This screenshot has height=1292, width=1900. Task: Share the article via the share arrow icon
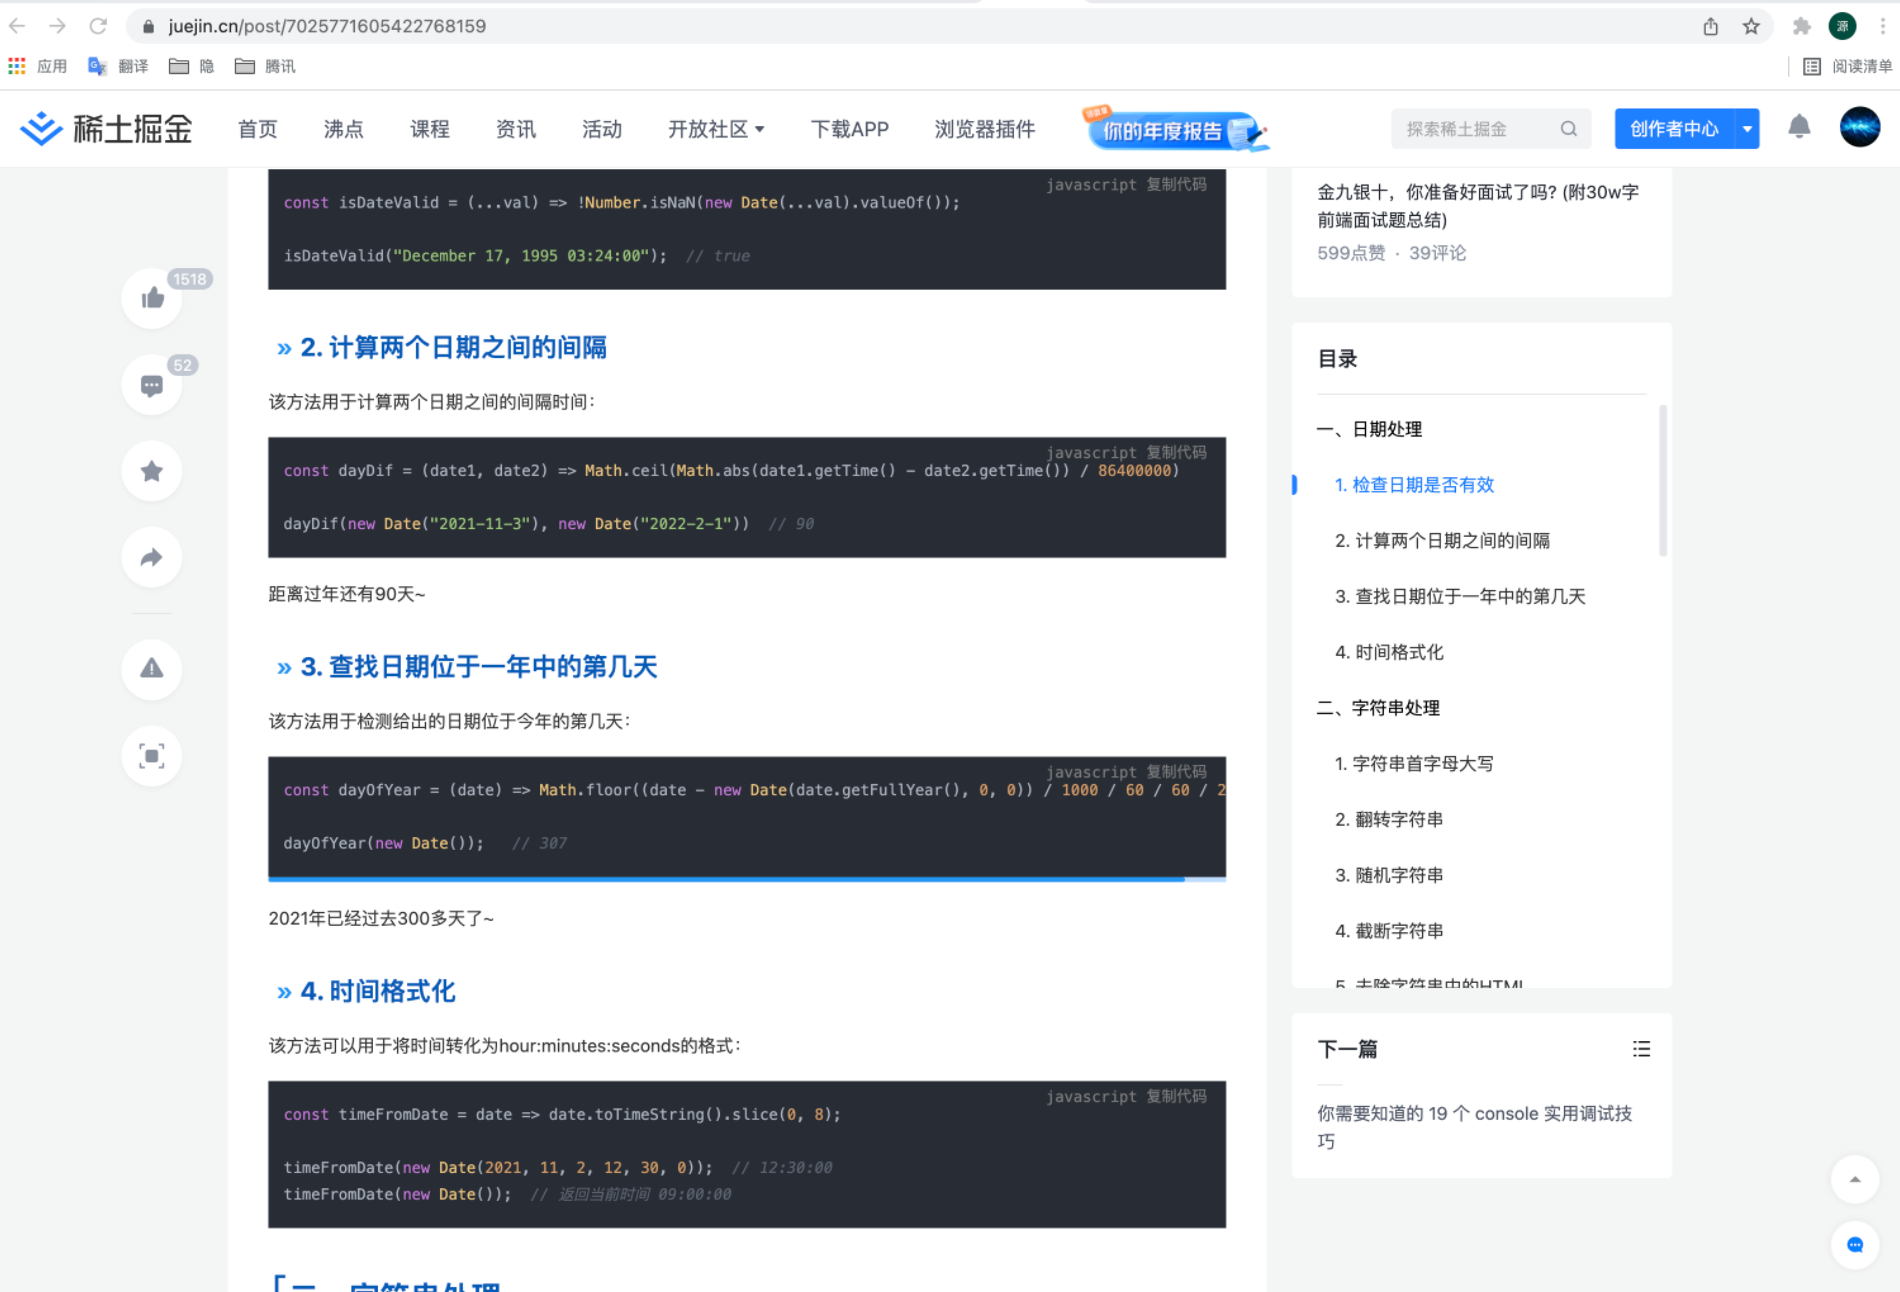(x=151, y=557)
